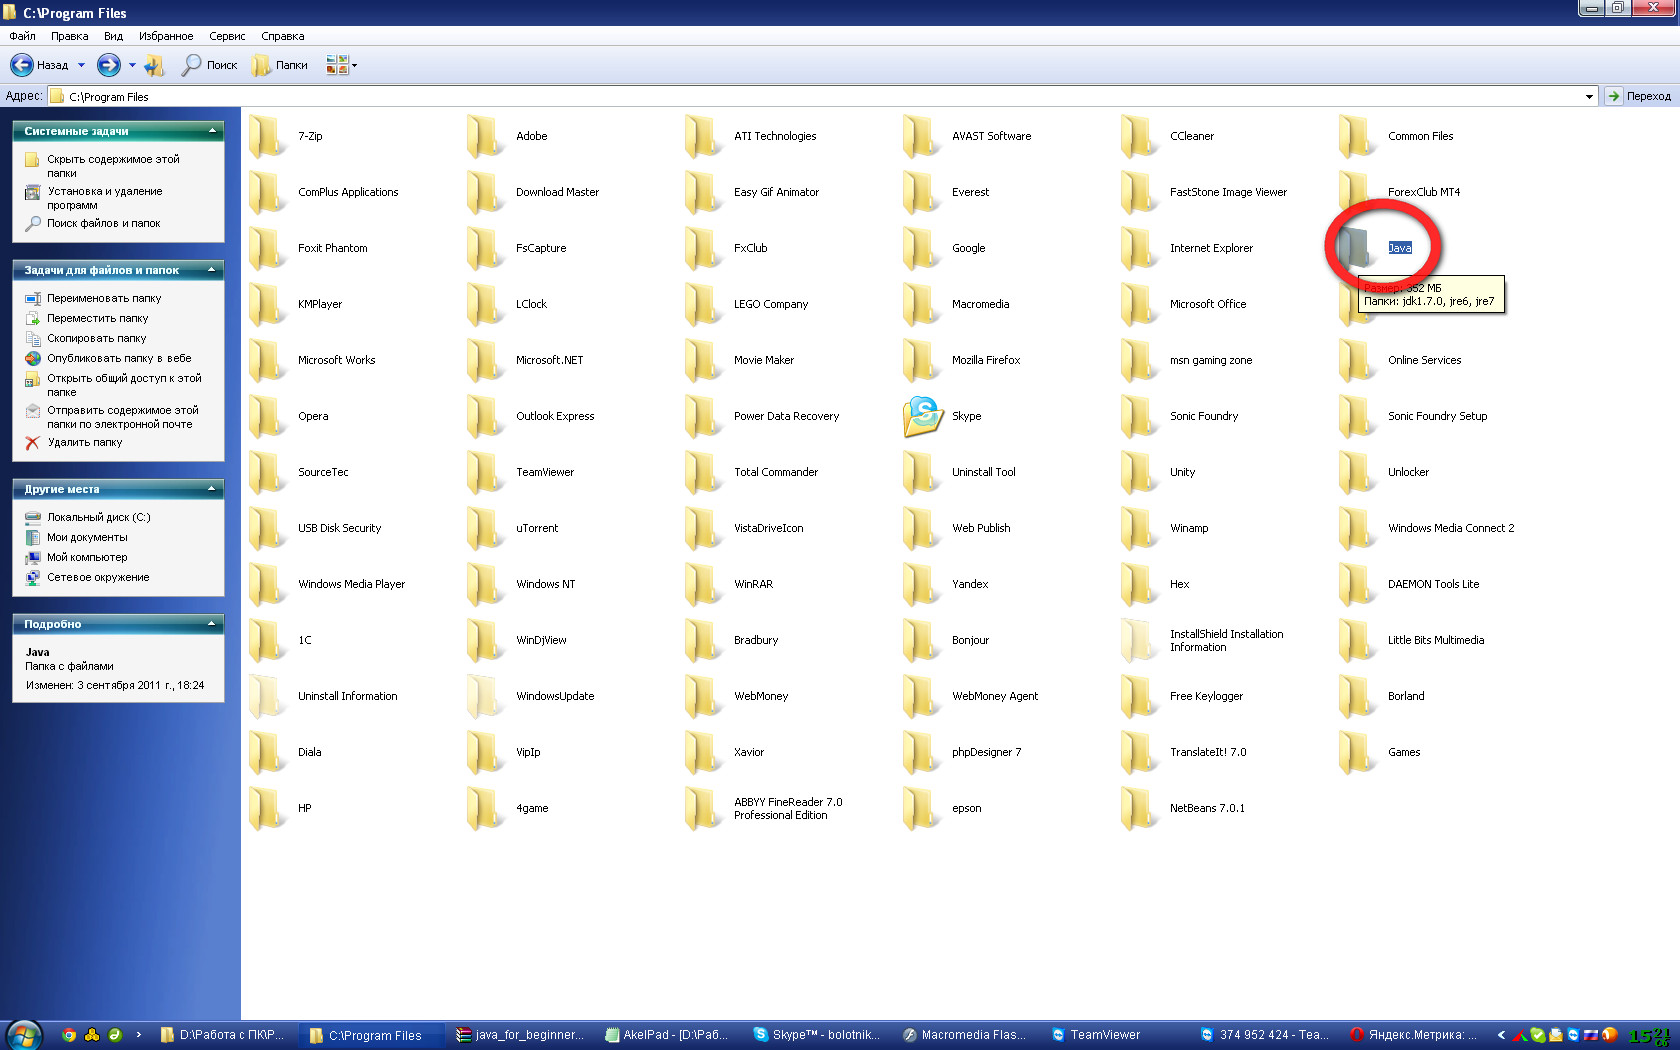1680x1050 pixels.
Task: Open the Файл menu
Action: tap(22, 36)
